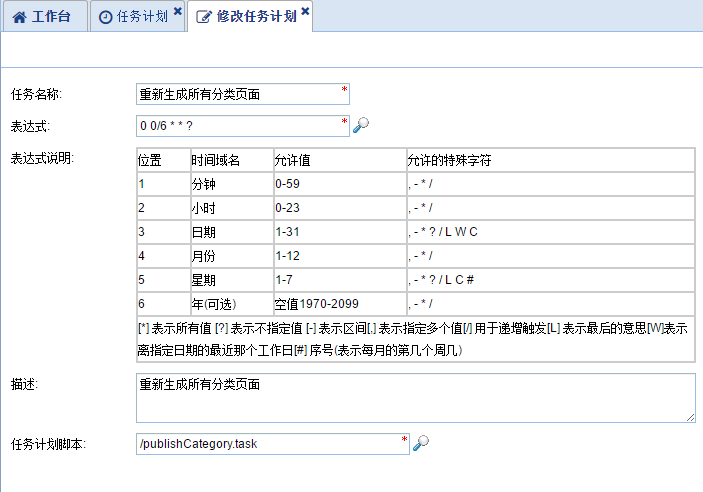Image resolution: width=703 pixels, height=492 pixels.
Task: Close the 任务计划 tab
Action: click(178, 12)
